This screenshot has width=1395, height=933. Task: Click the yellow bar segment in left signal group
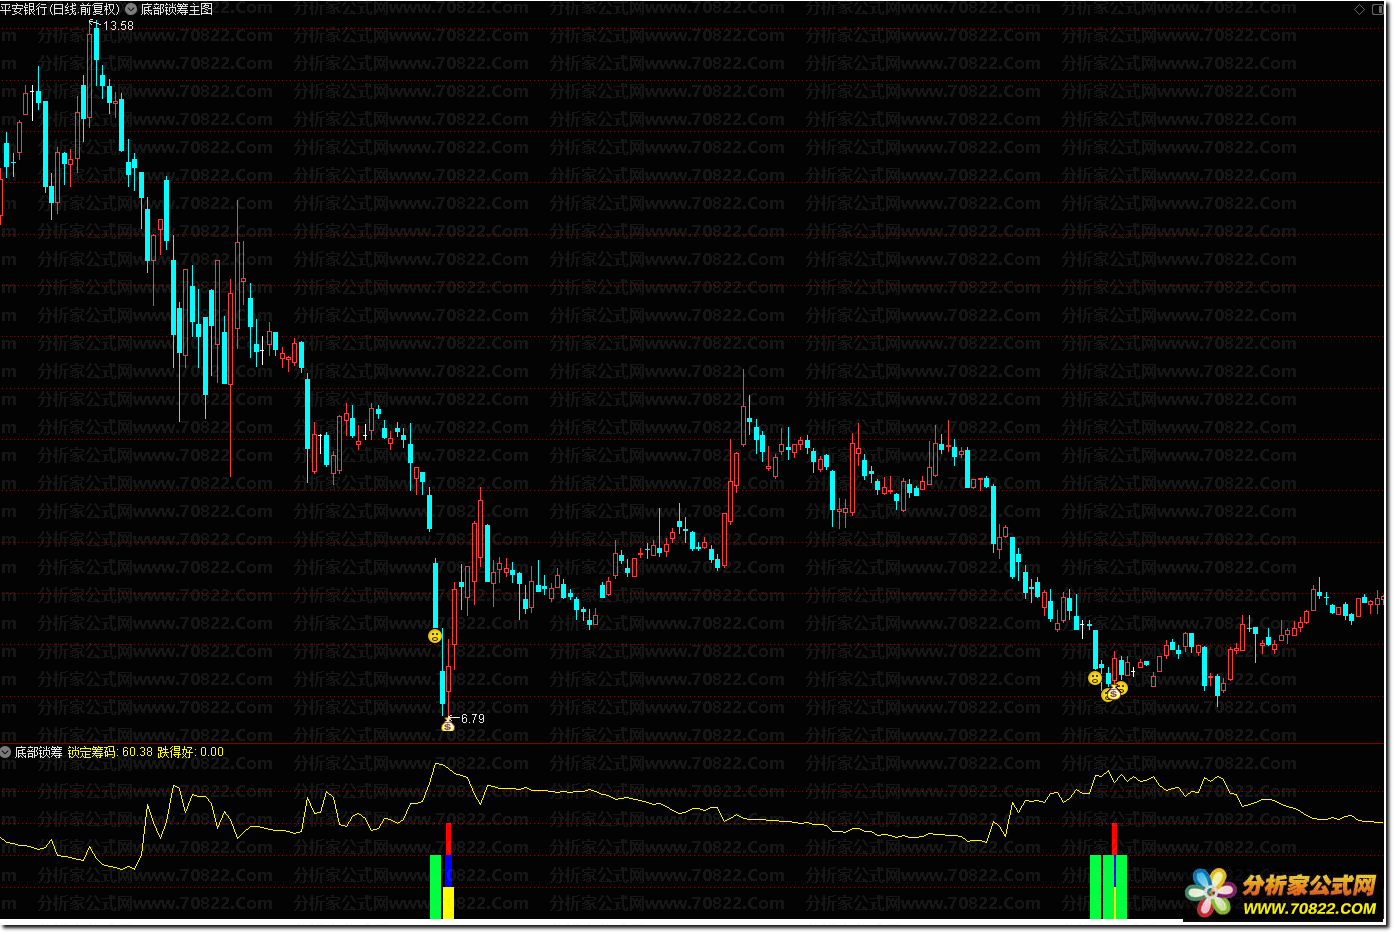(449, 903)
